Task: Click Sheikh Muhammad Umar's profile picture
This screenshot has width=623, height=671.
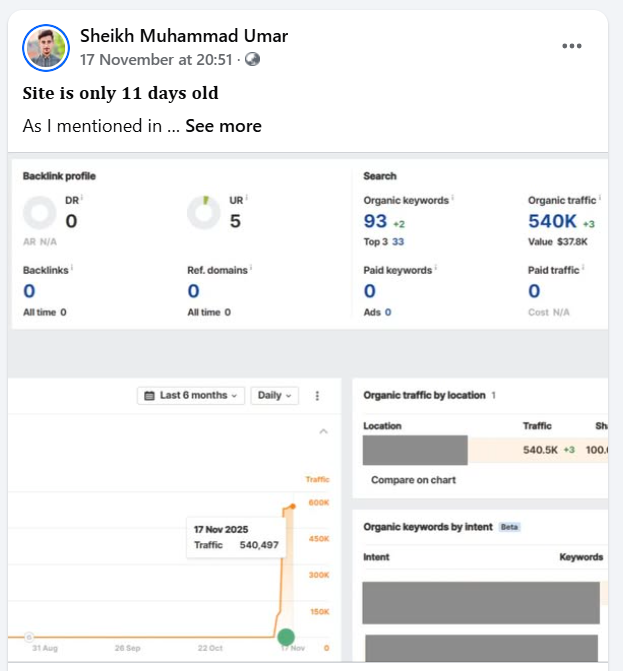Action: click(x=46, y=47)
